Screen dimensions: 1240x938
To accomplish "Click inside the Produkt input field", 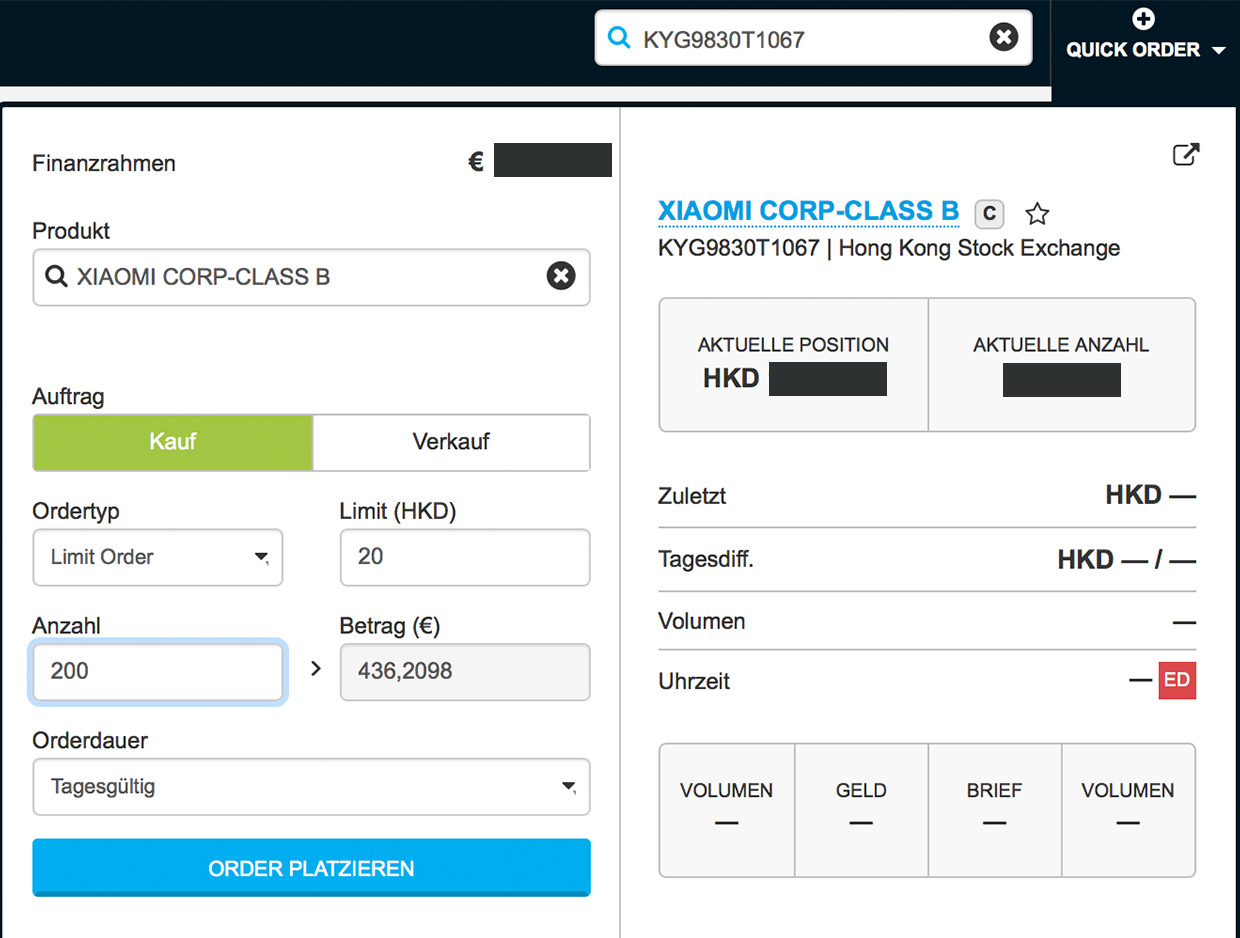I will coord(311,277).
